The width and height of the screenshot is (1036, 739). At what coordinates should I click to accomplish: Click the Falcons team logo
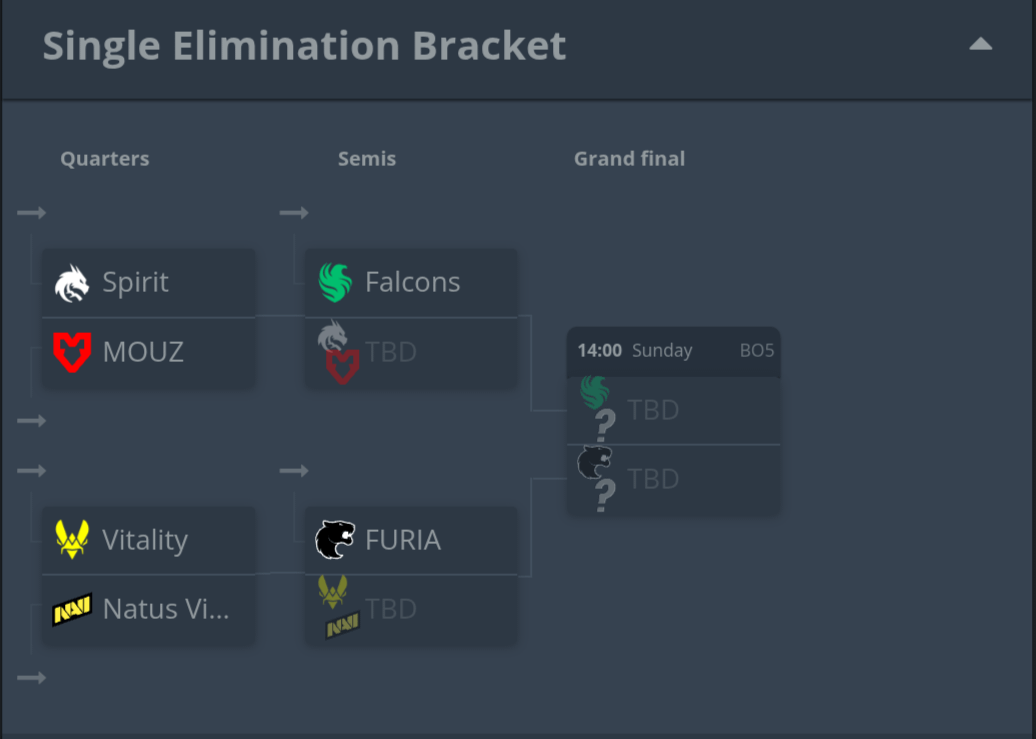335,283
